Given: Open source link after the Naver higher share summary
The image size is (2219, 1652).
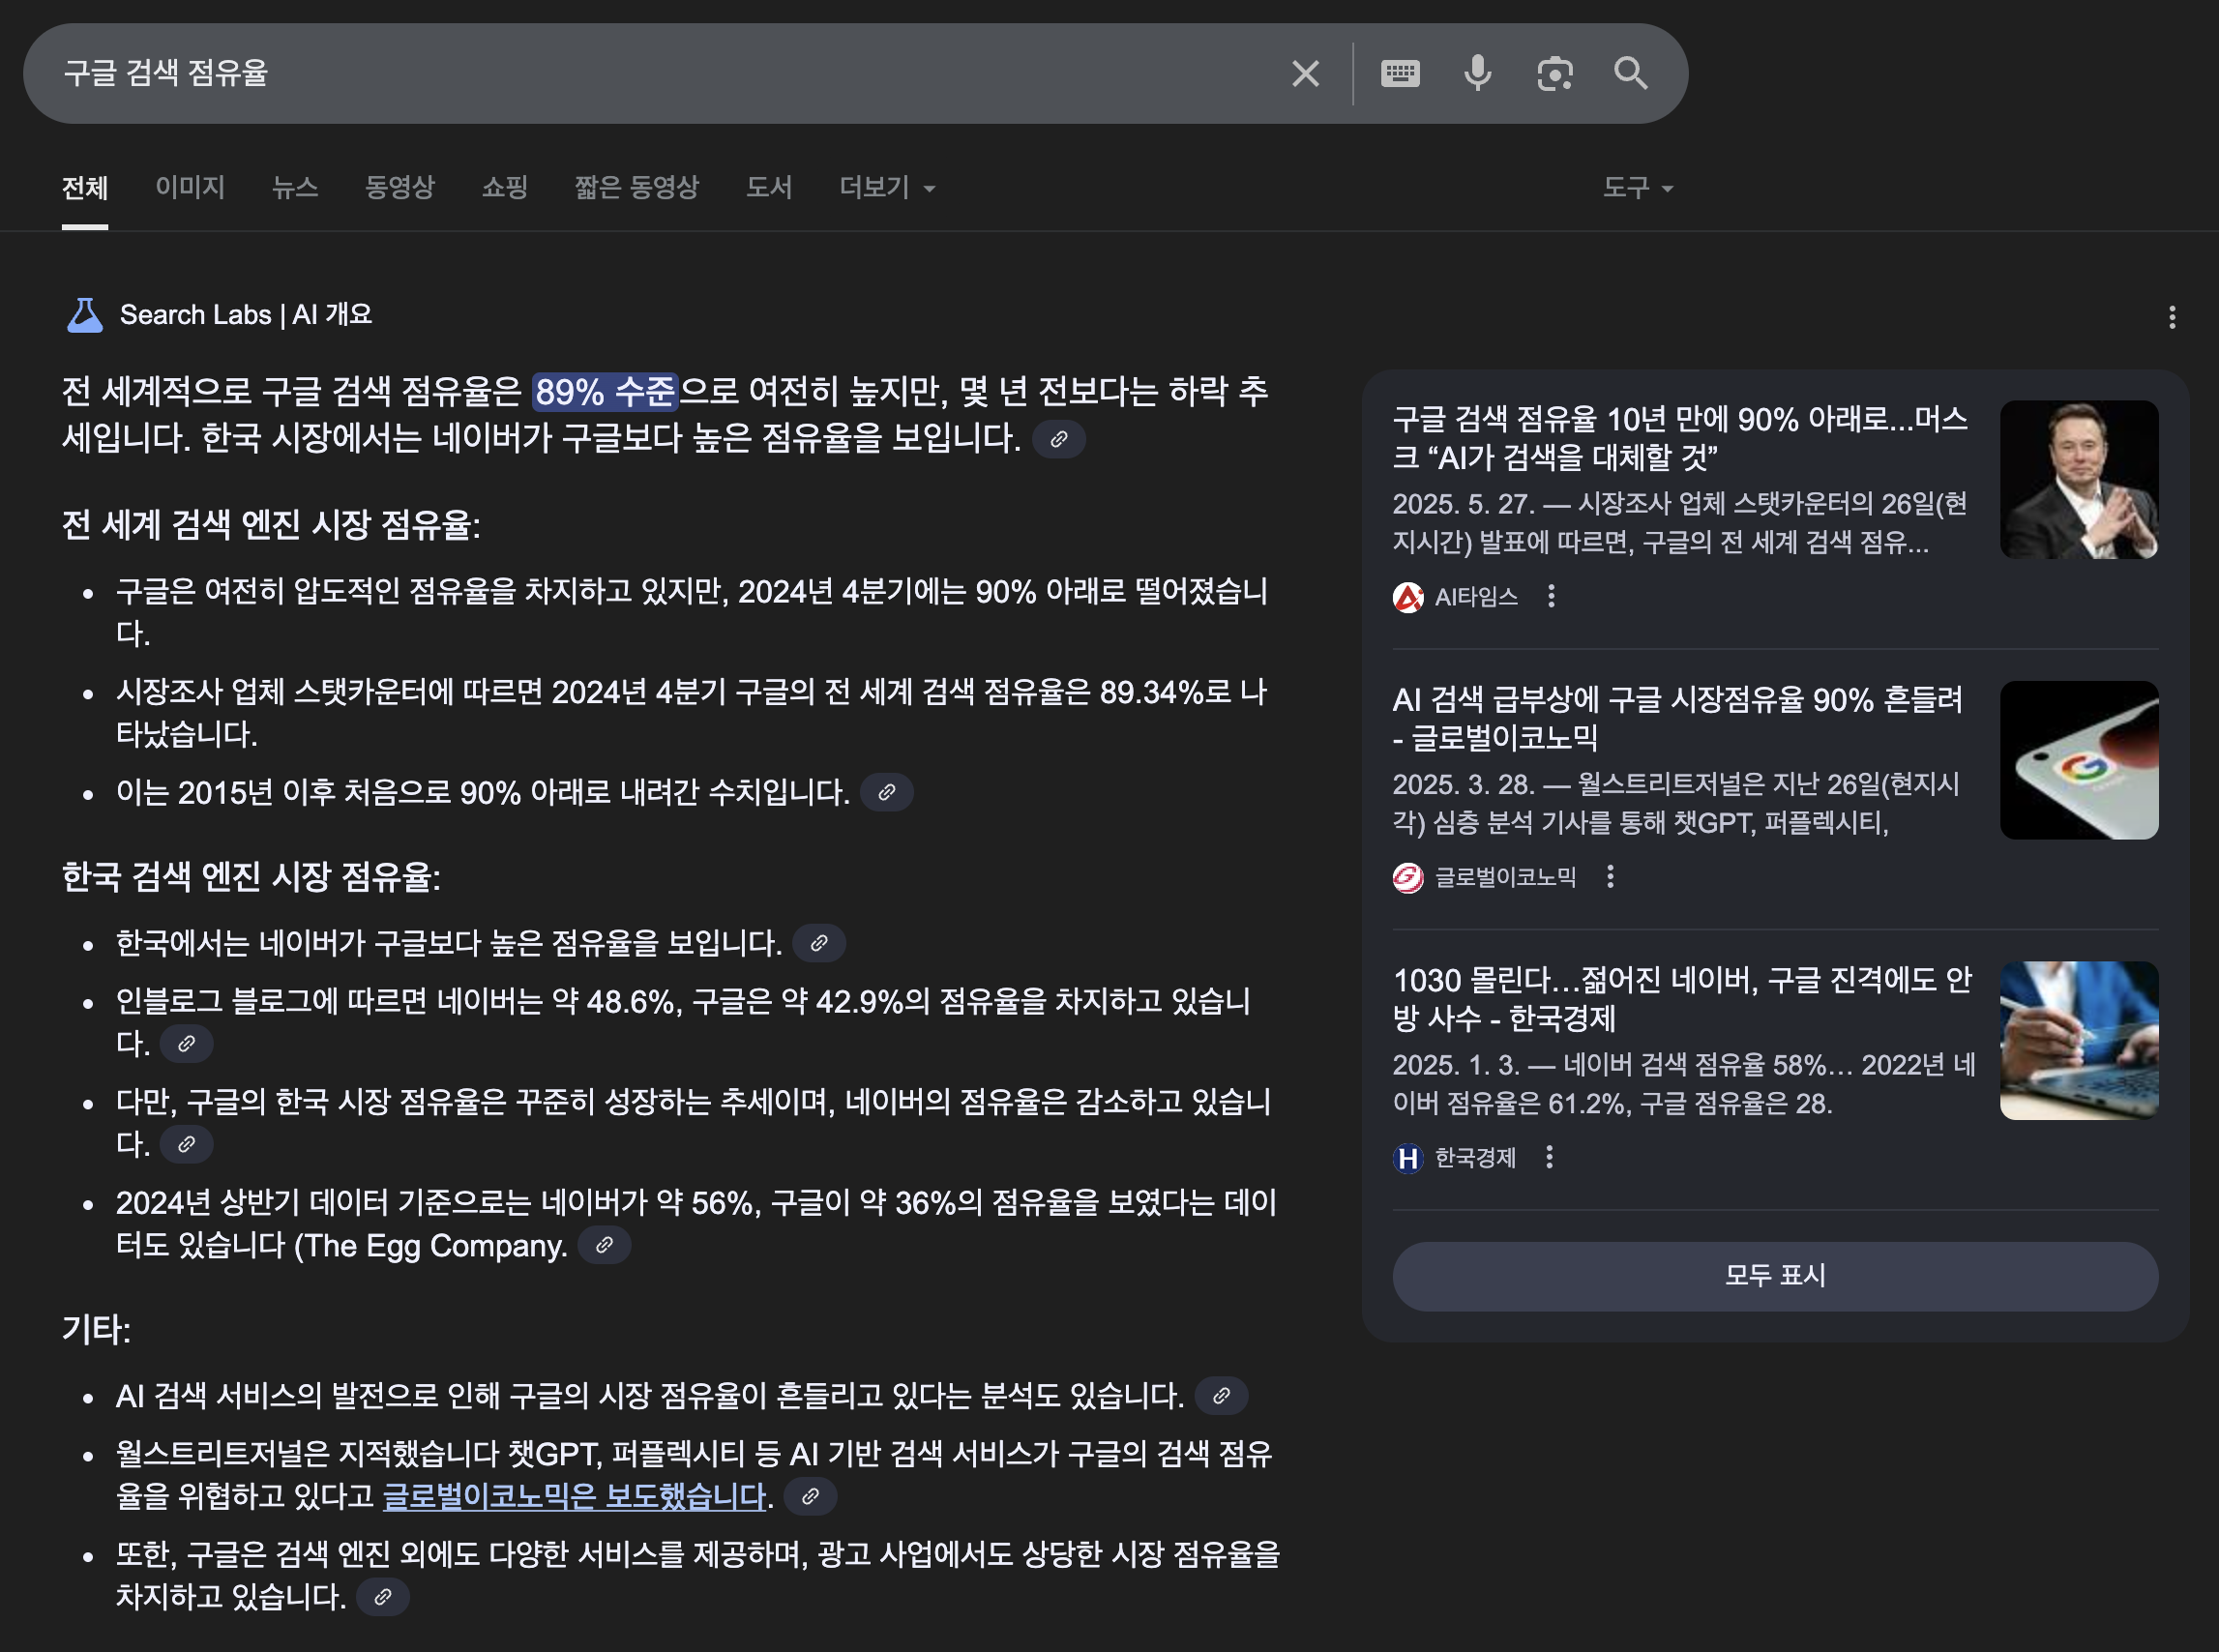Looking at the screenshot, I should point(1059,439).
